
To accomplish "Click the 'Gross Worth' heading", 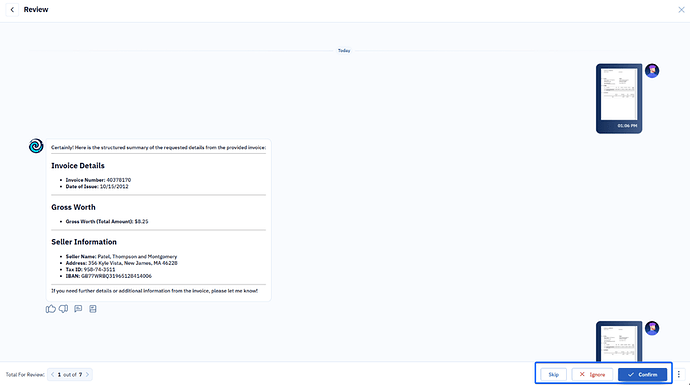I will (73, 207).
